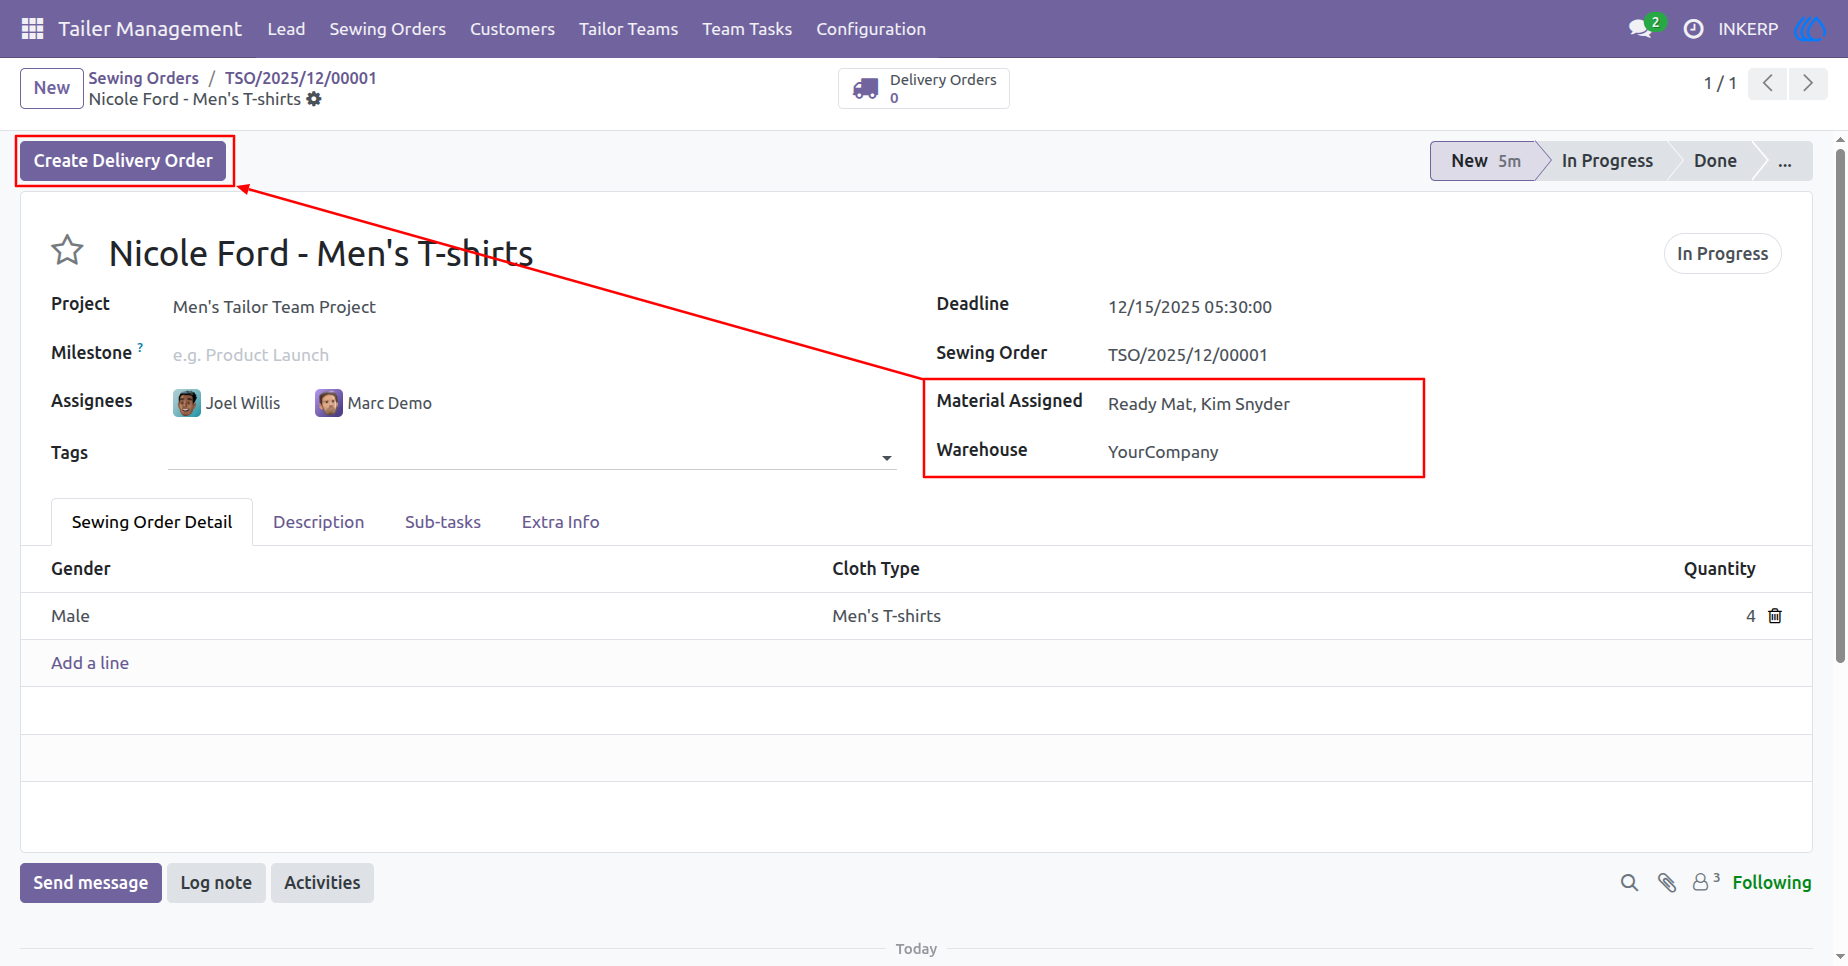Image resolution: width=1848 pixels, height=966 pixels.
Task: Attach a file with paperclip icon
Action: point(1667,883)
